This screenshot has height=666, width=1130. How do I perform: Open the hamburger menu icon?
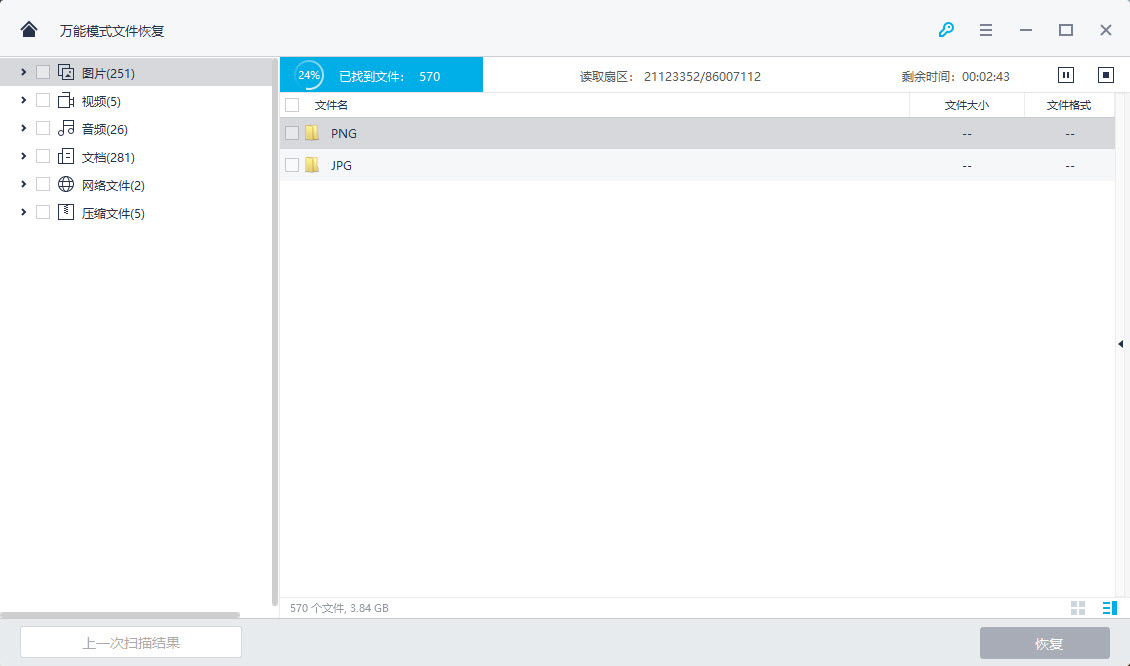click(986, 30)
